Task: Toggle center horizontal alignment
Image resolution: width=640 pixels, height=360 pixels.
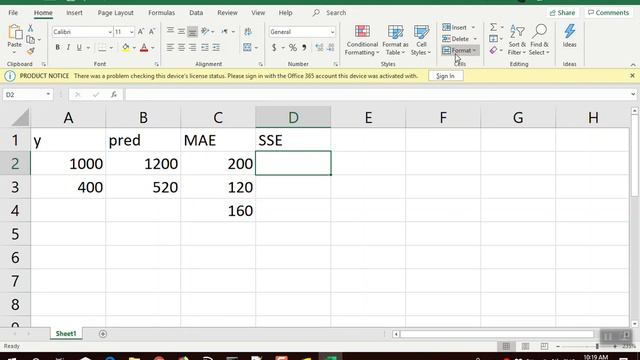Action: click(181, 48)
